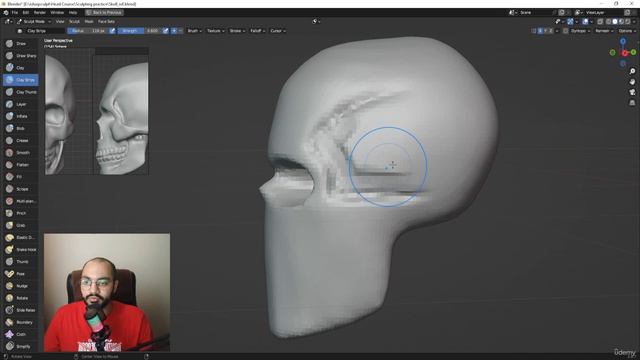Set brush direction to Add (plus)
Viewport: 640px width, 360px height.
[x=174, y=31]
